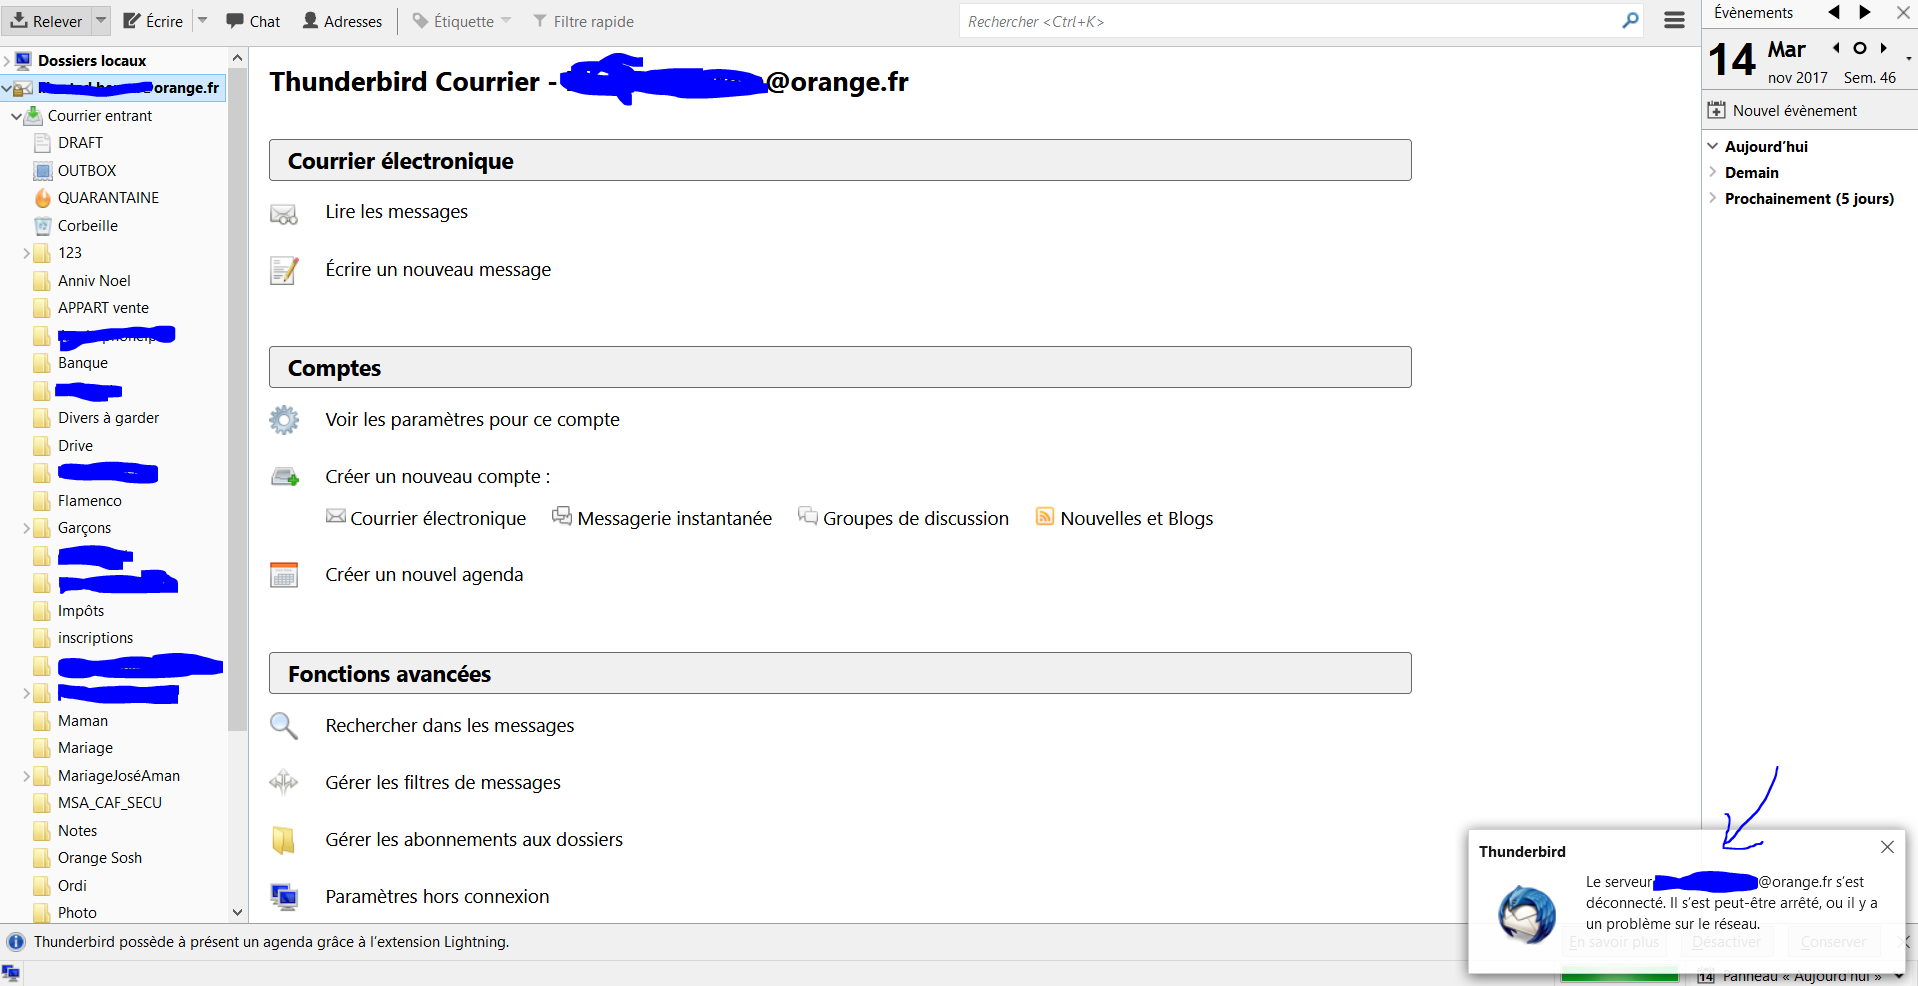
Task: Click the Créer un nouvel agenda calendar icon
Action: [283, 574]
